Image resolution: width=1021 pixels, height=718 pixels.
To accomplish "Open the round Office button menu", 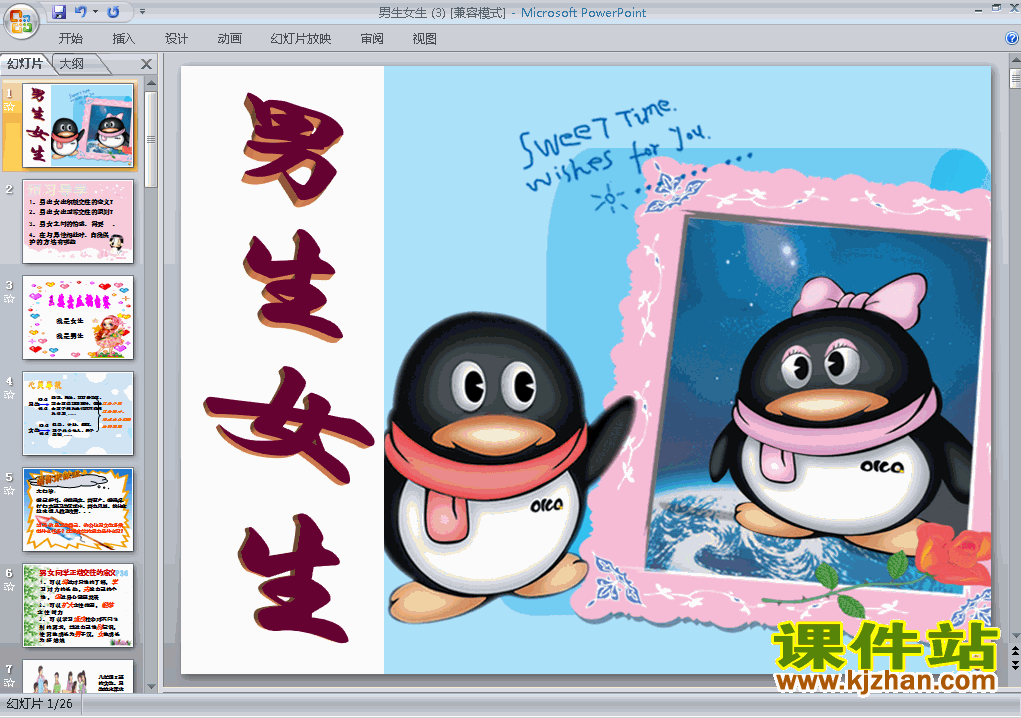I will pos(21,22).
